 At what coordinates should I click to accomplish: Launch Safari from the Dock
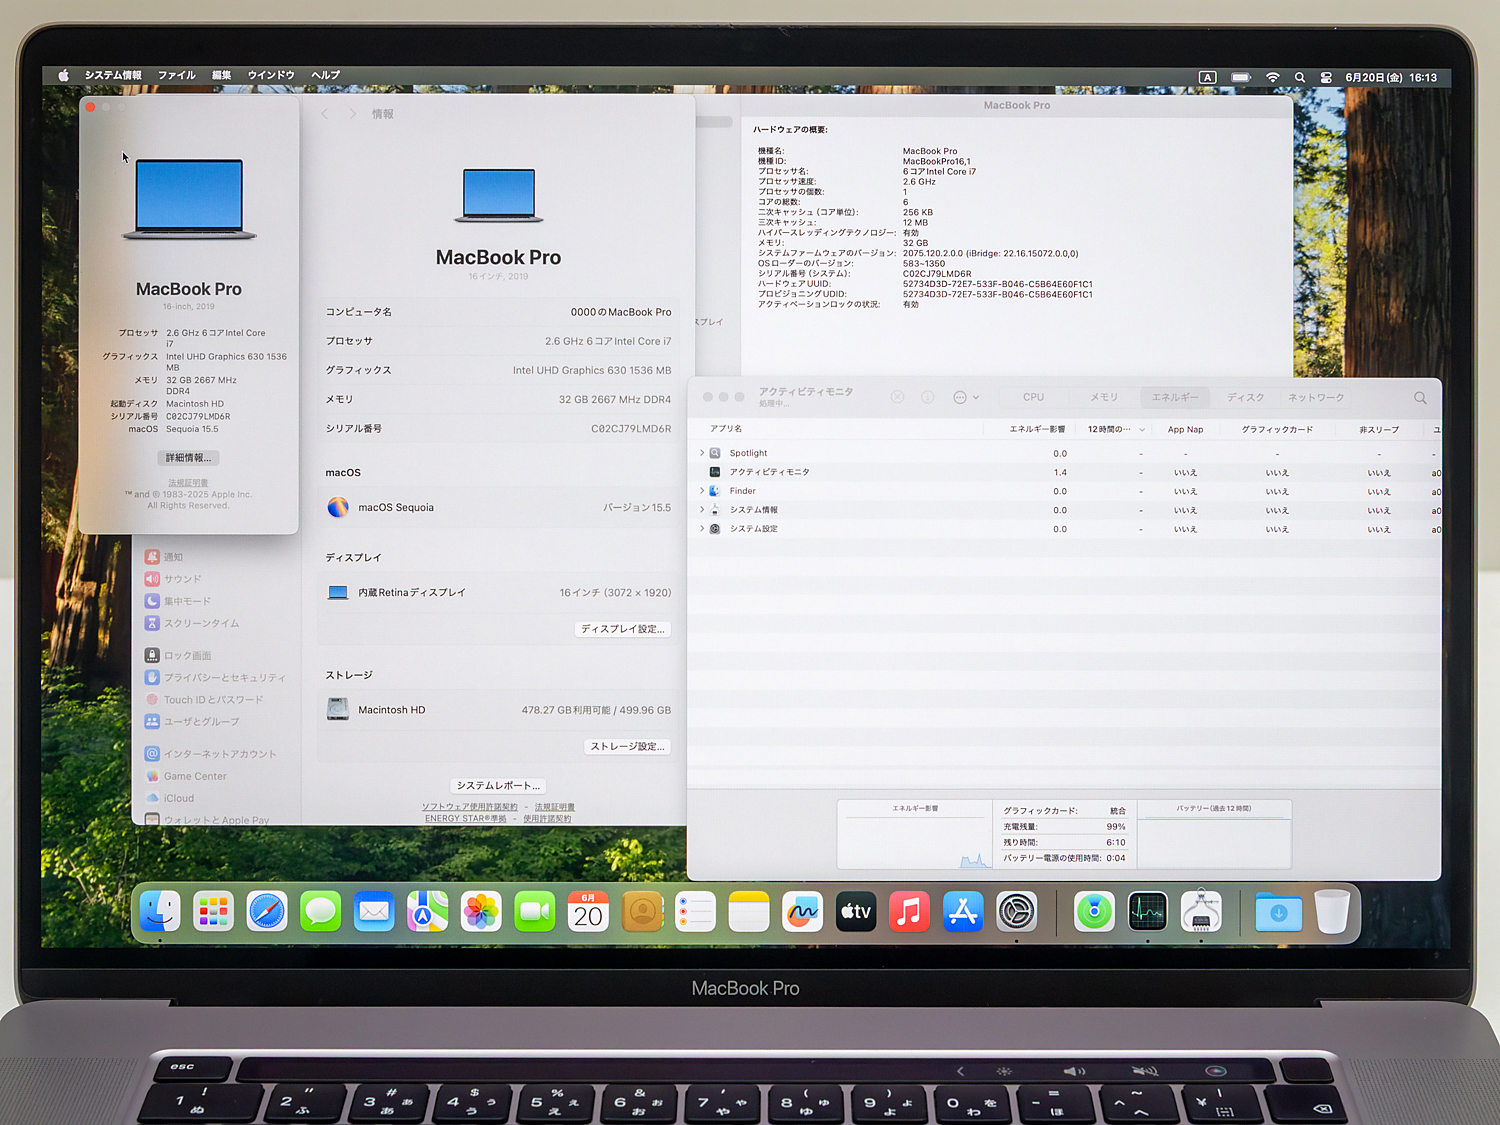(x=267, y=911)
